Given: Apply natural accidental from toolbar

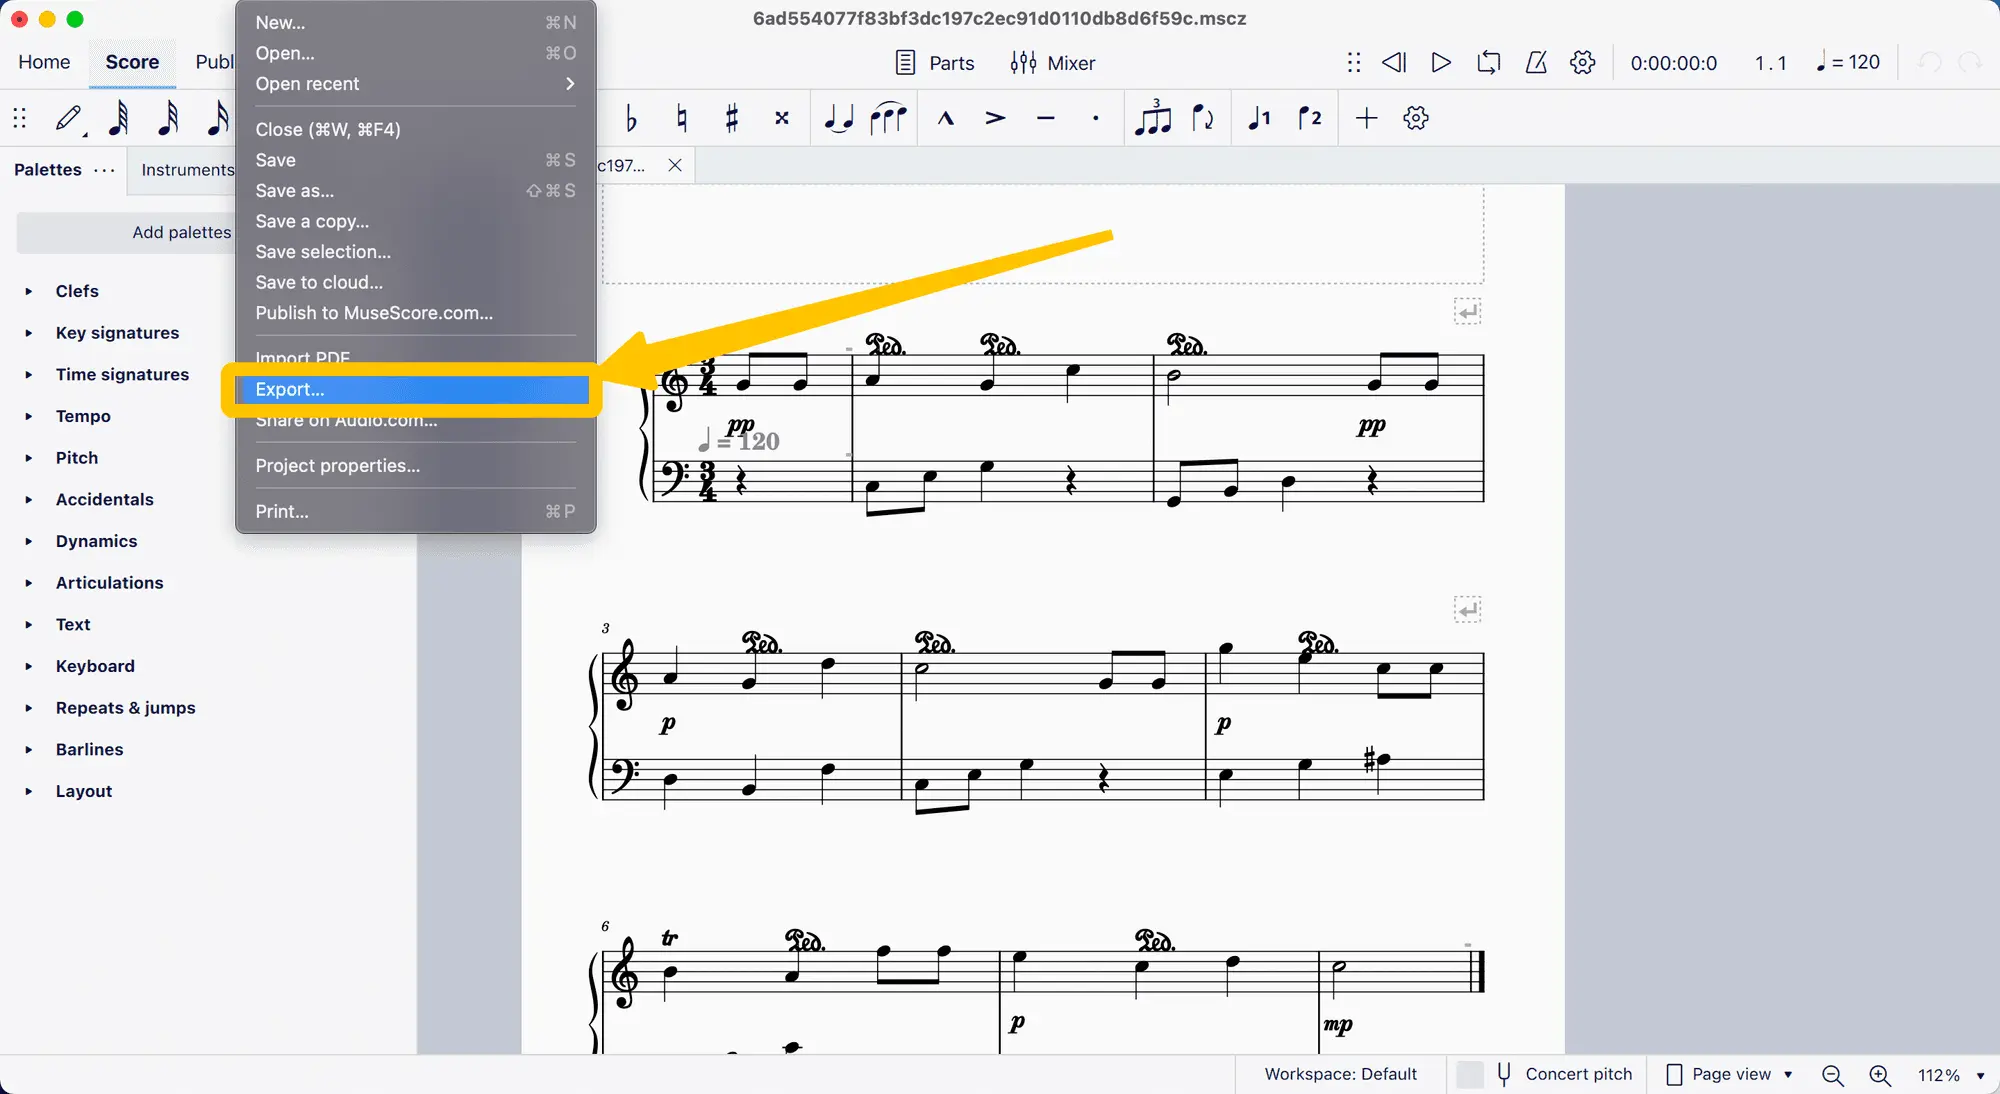Looking at the screenshot, I should 682,118.
